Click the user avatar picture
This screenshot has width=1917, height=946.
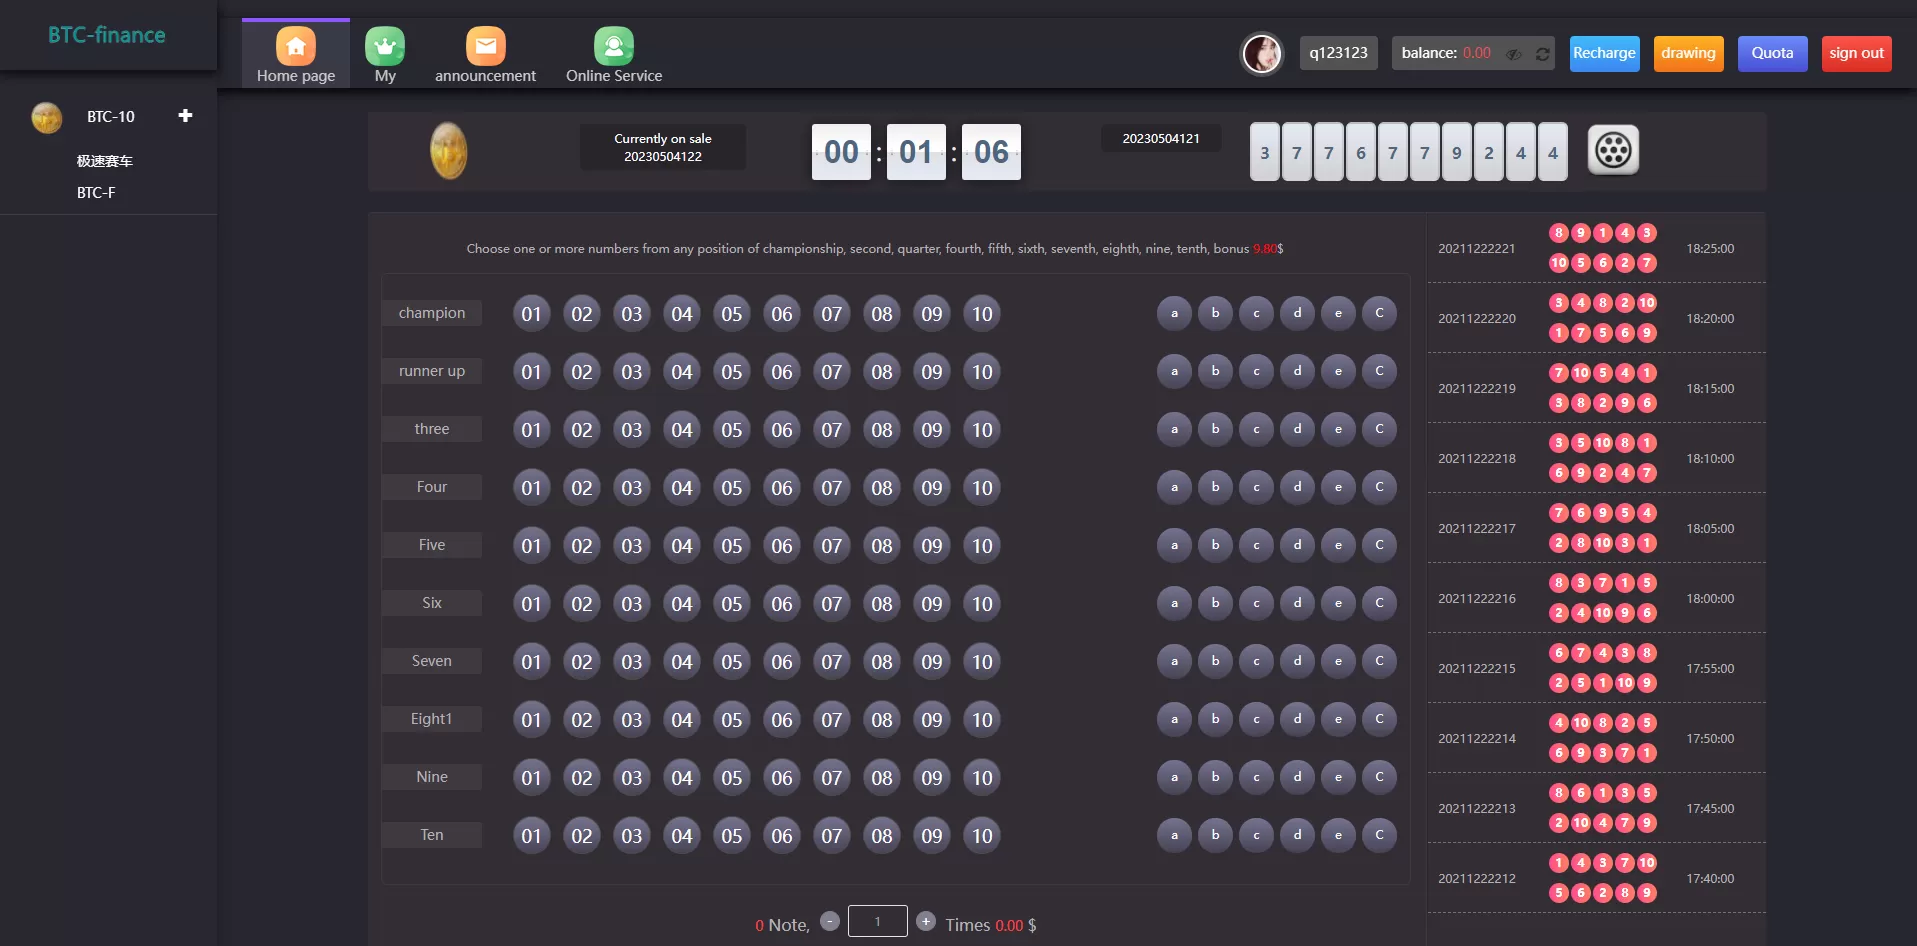click(1261, 54)
